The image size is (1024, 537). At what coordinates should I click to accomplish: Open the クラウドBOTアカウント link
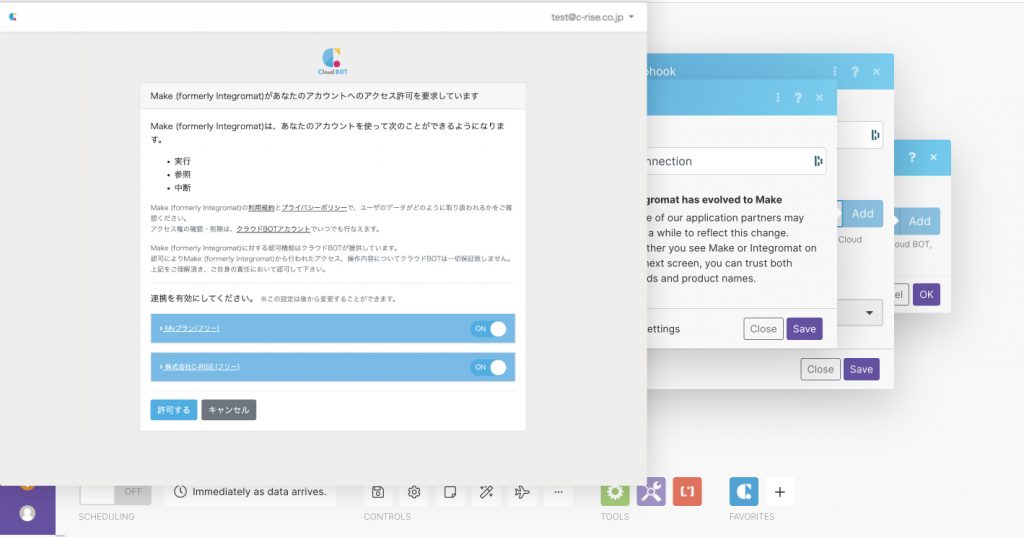273,229
